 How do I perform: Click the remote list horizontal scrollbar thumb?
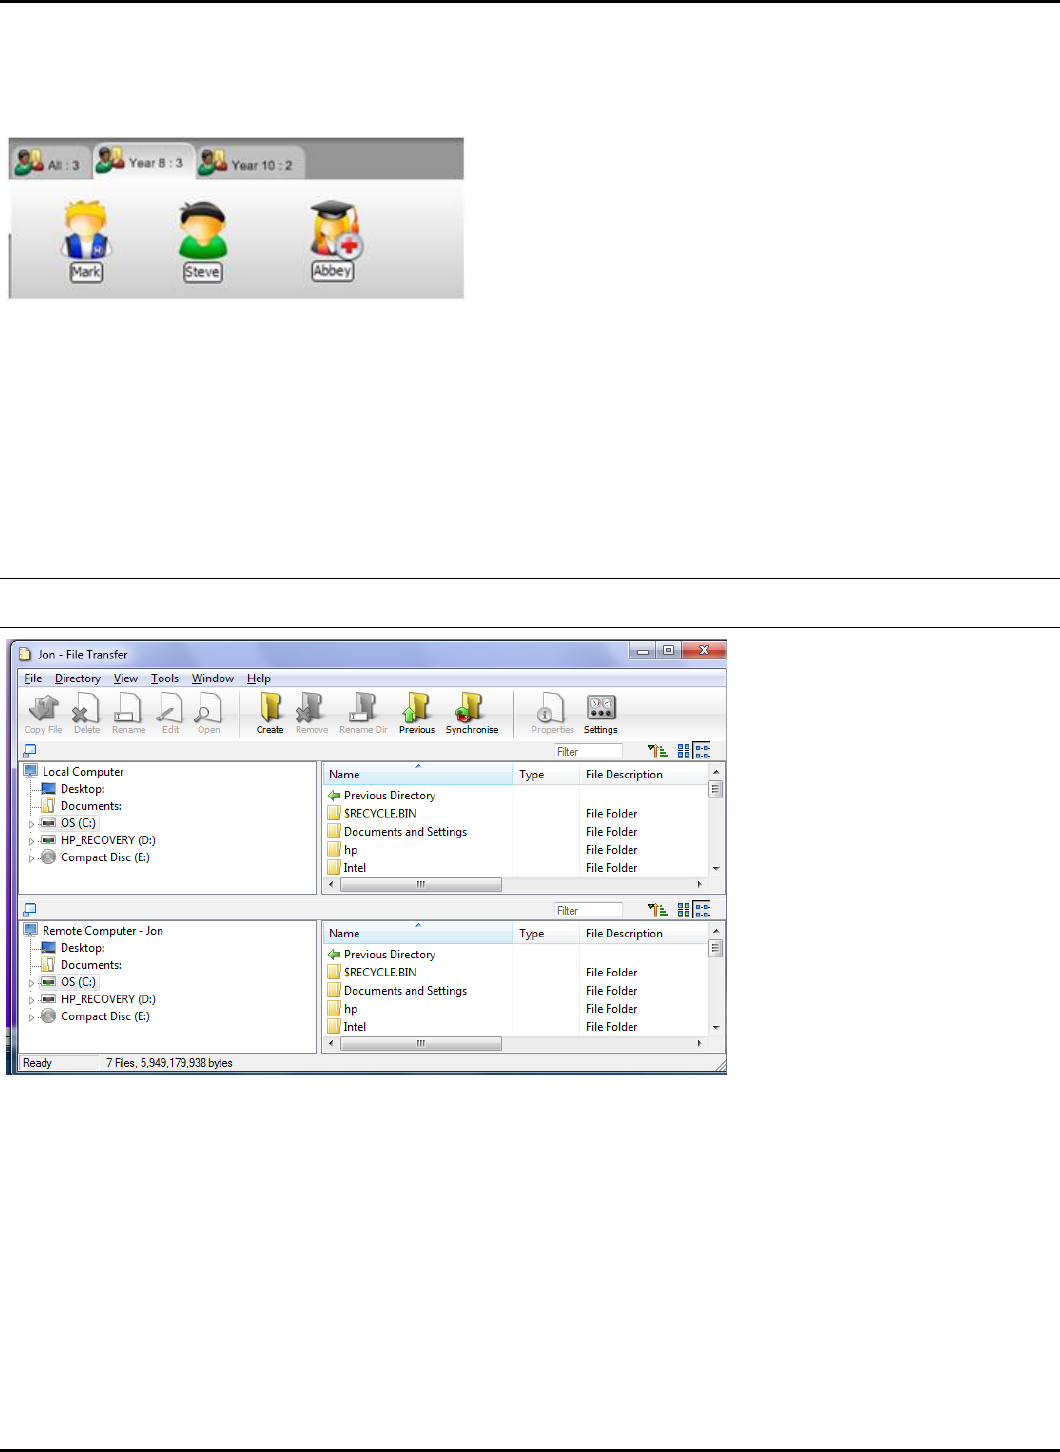(421, 1043)
